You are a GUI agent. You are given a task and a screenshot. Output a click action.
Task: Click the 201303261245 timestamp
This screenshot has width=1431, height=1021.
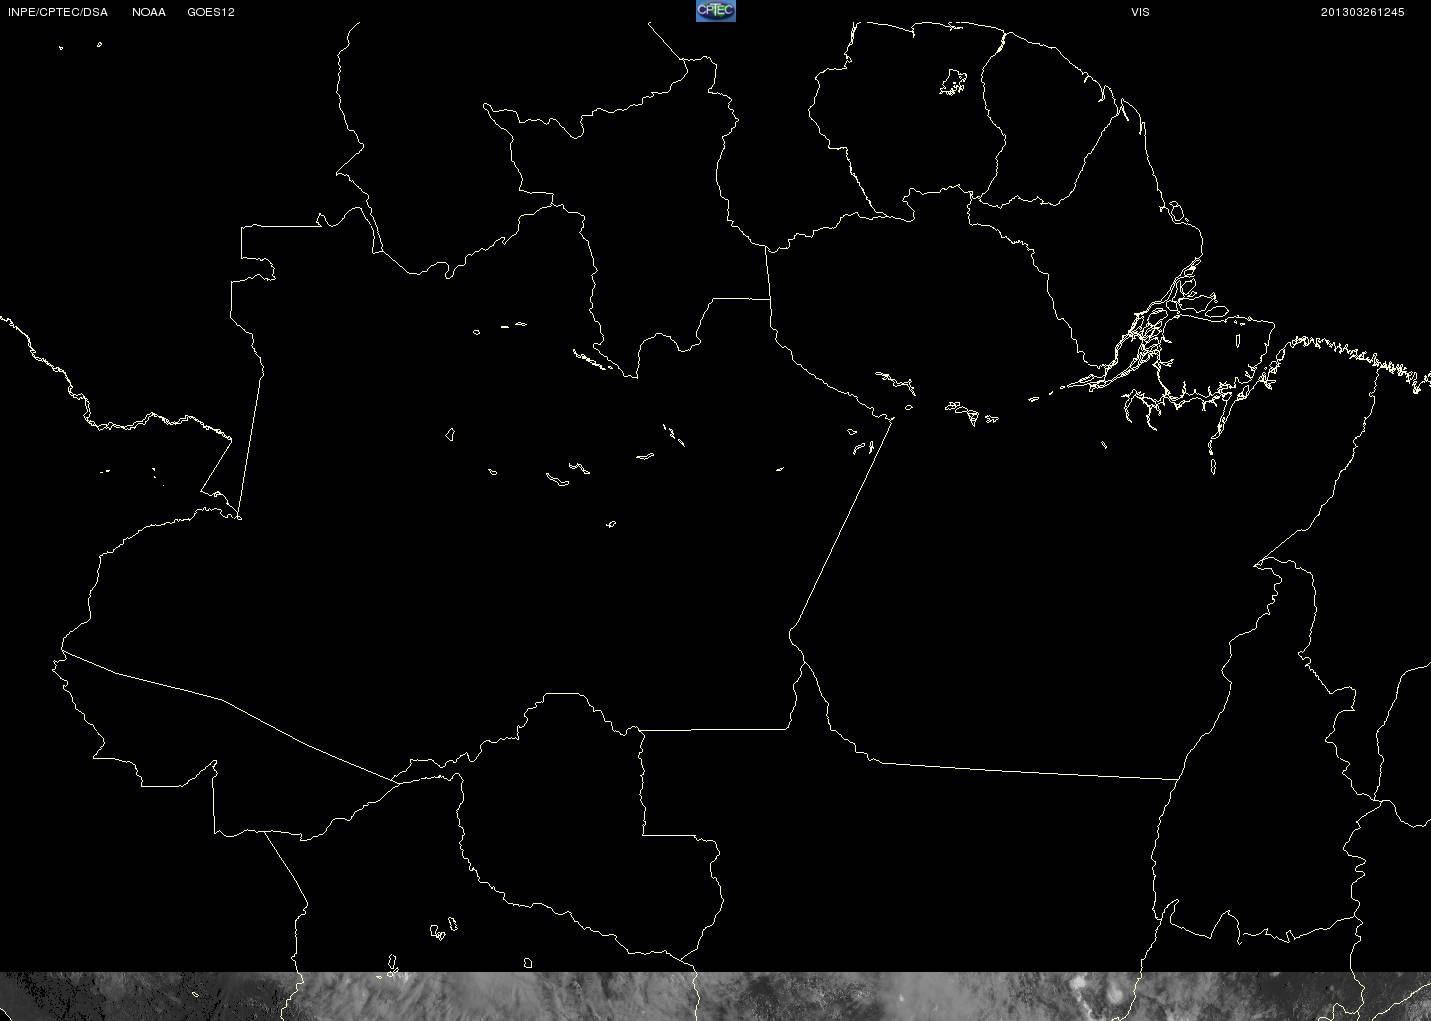tap(1362, 12)
